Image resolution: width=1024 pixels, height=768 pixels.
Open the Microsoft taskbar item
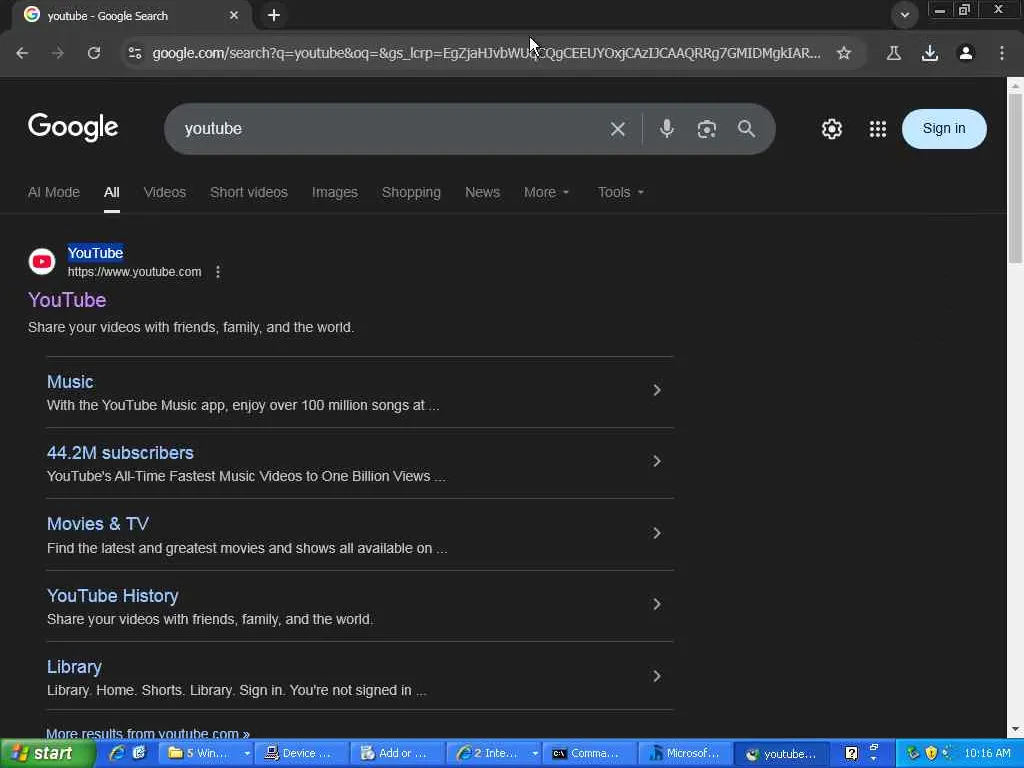(x=685, y=753)
